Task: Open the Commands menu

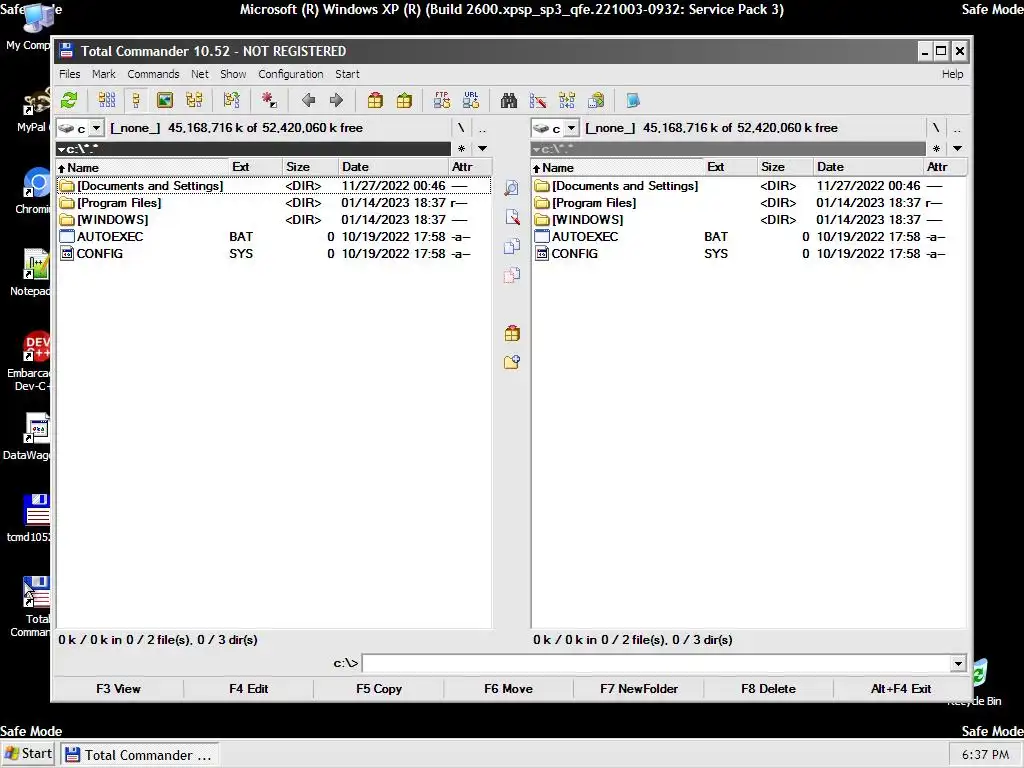Action: [x=153, y=74]
